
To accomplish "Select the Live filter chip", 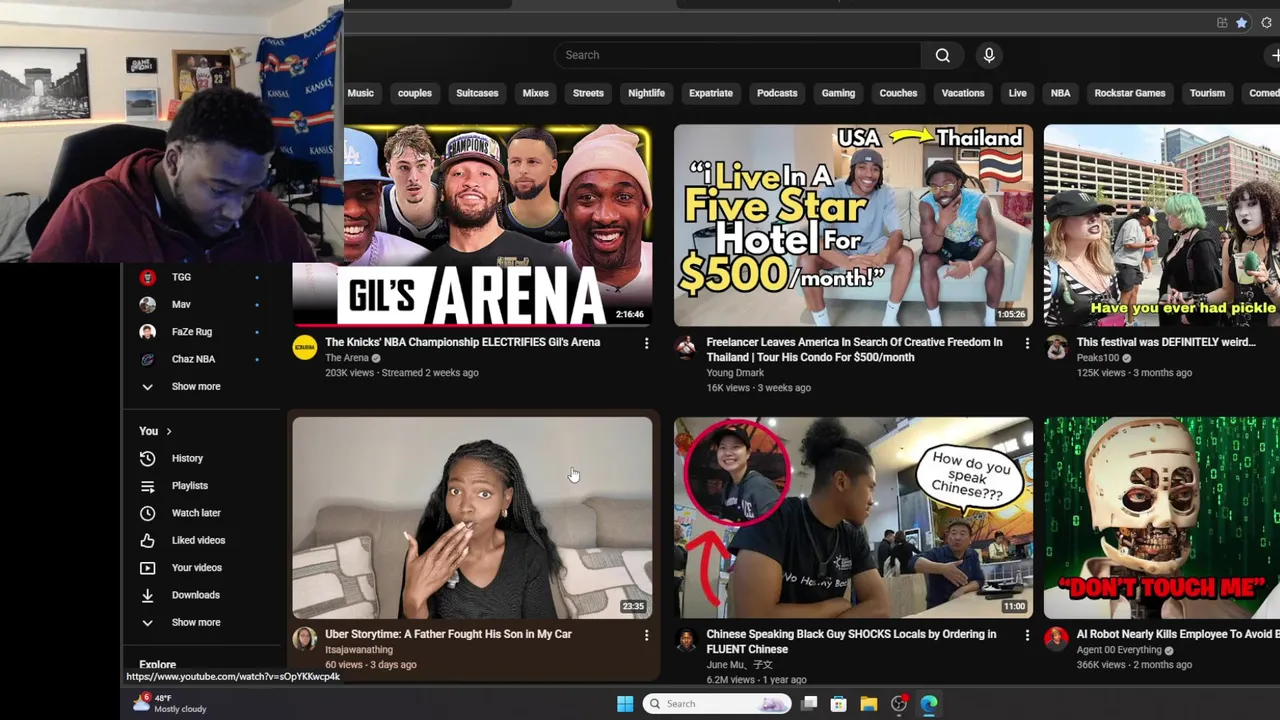I will click(x=1017, y=93).
